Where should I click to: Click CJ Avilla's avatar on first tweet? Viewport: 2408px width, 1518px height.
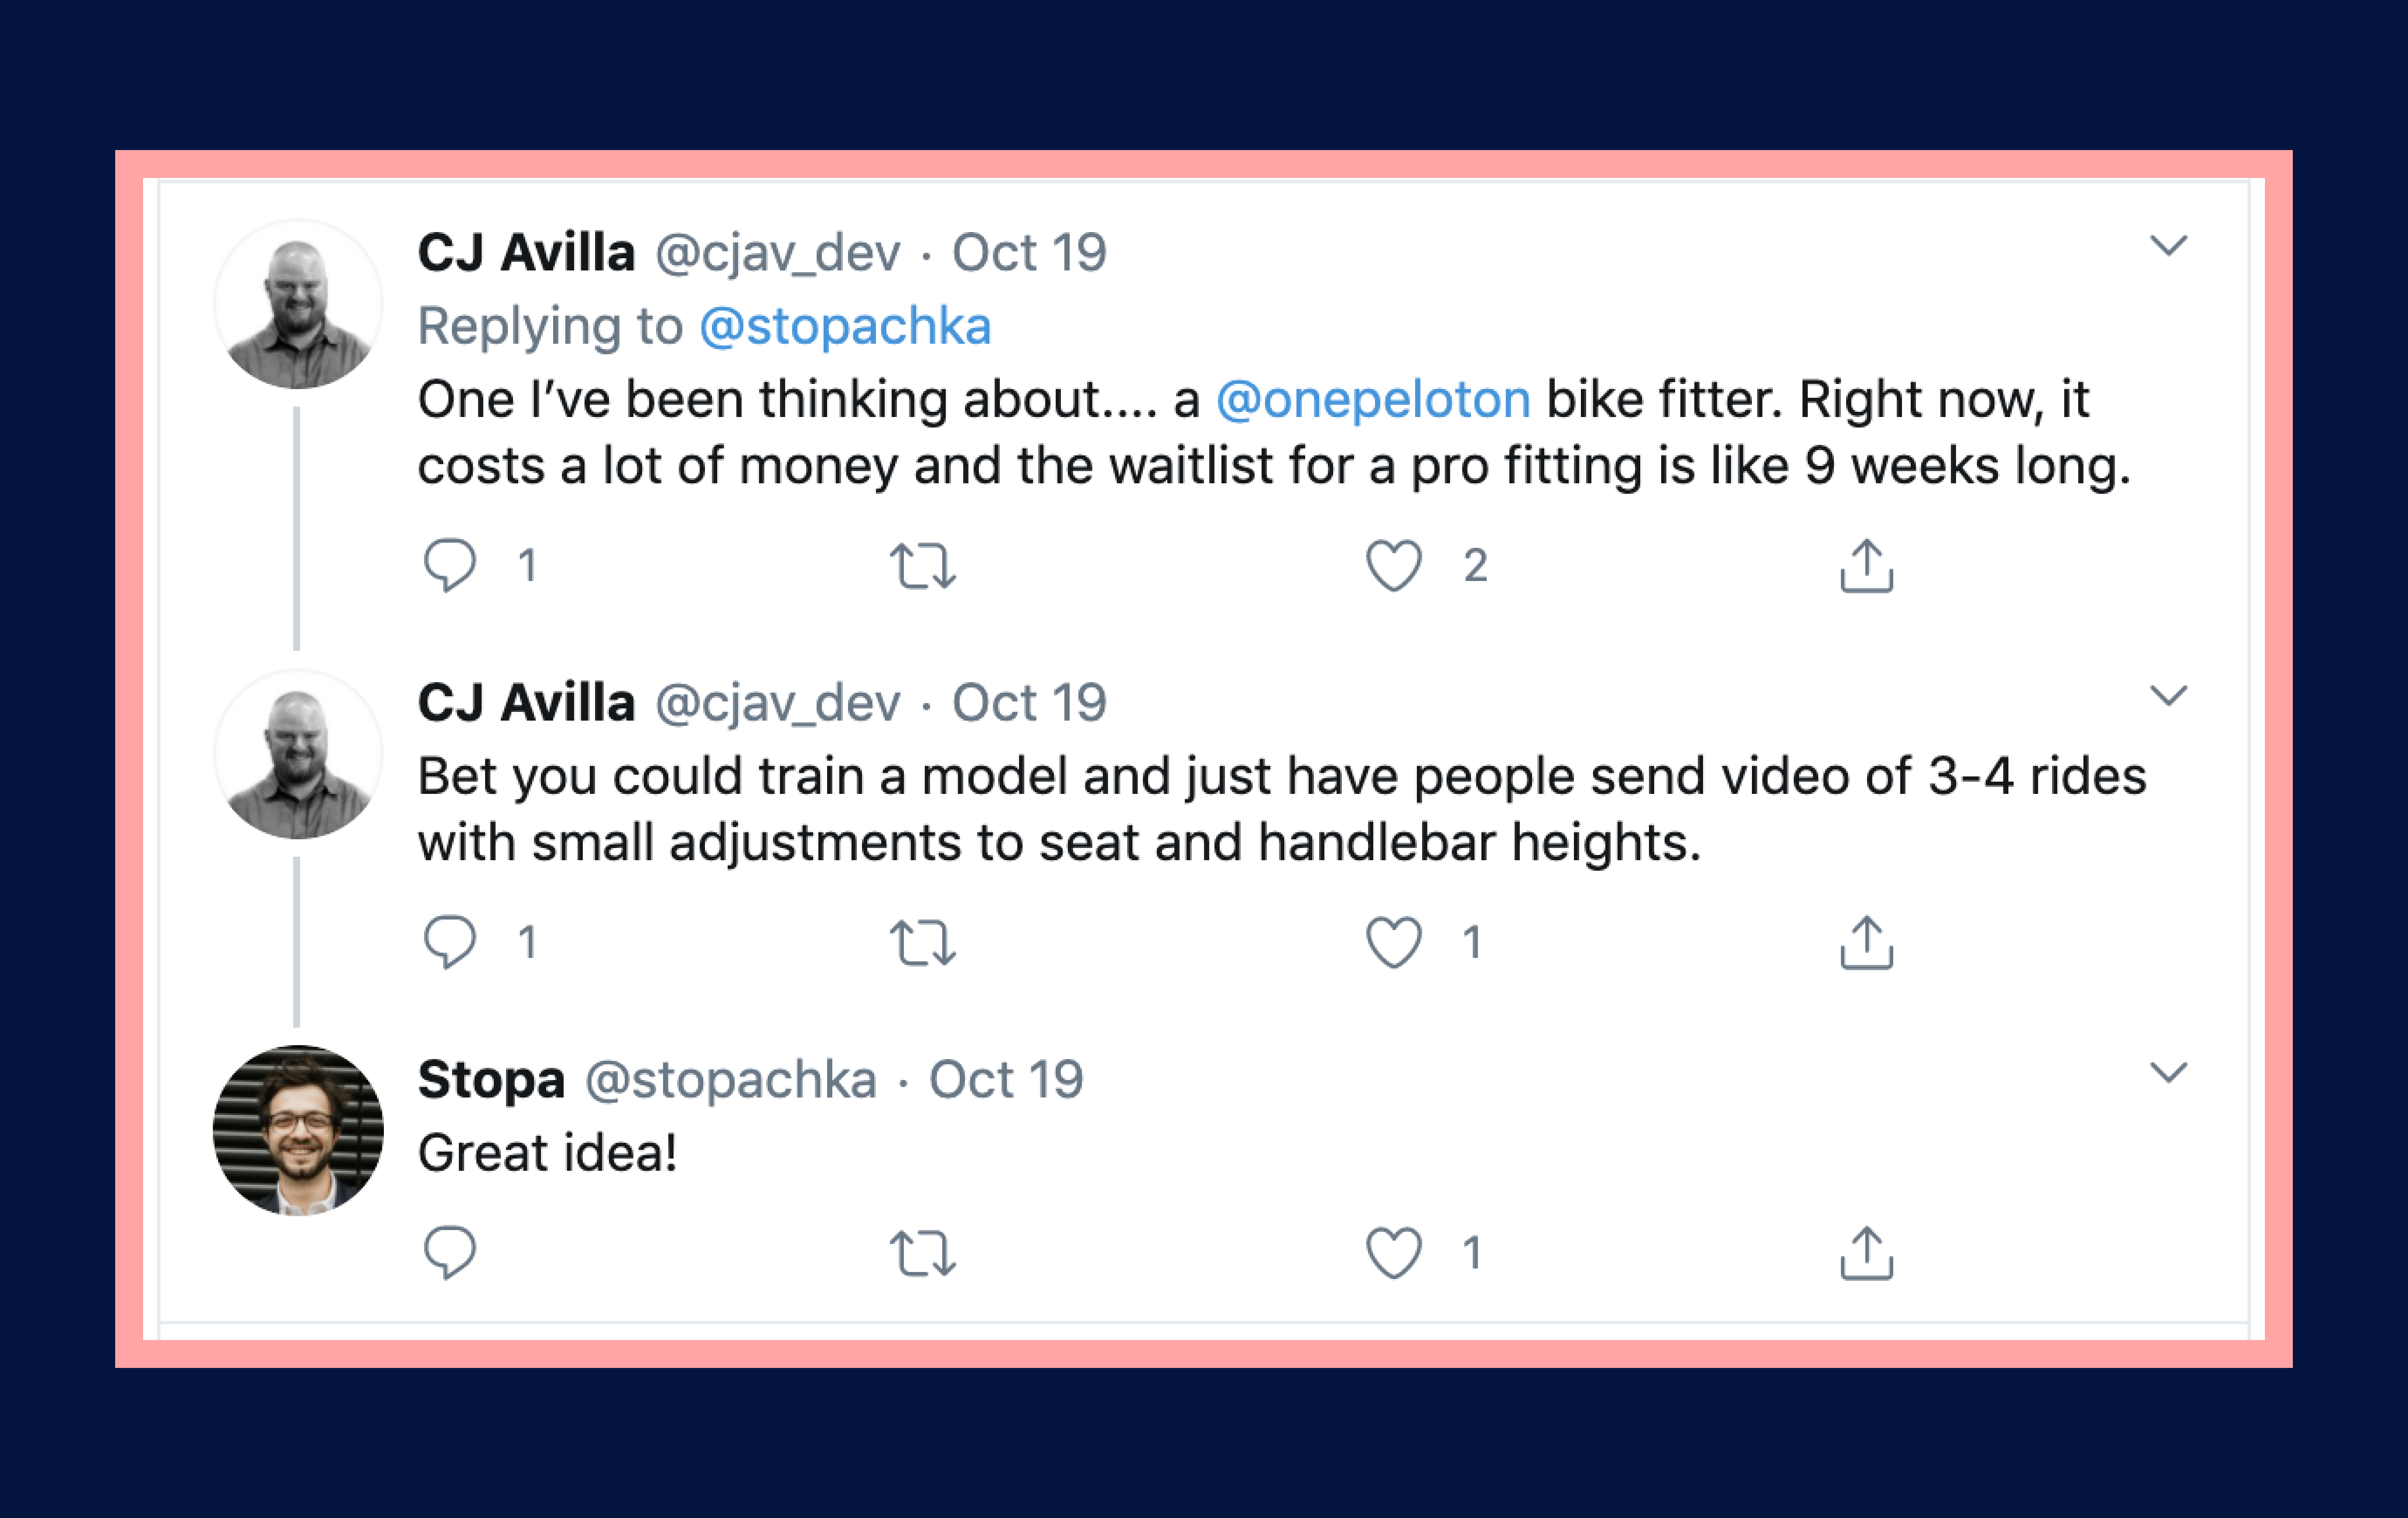tap(298, 304)
